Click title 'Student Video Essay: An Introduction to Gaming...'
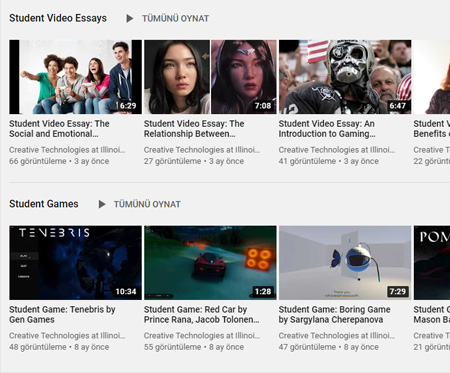The image size is (450, 373). [x=327, y=129]
